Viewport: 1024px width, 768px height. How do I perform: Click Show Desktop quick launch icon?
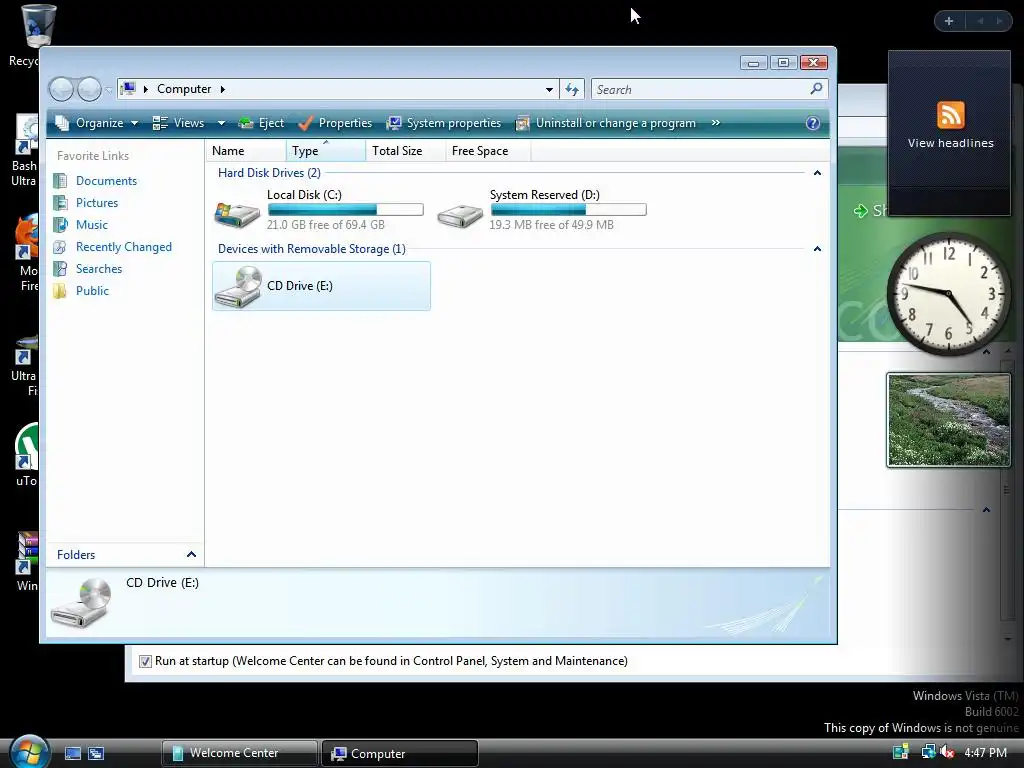coord(72,754)
